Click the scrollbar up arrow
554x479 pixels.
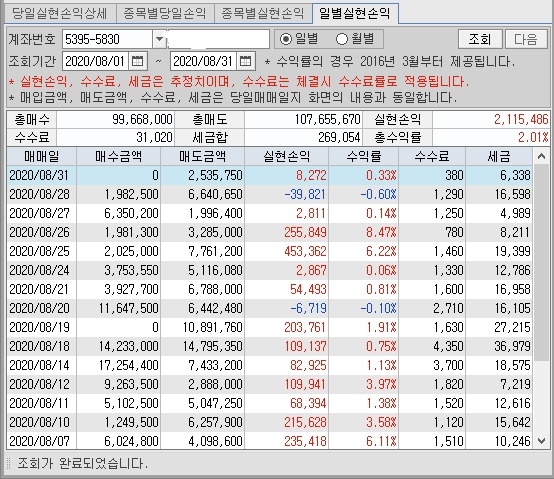[541, 156]
